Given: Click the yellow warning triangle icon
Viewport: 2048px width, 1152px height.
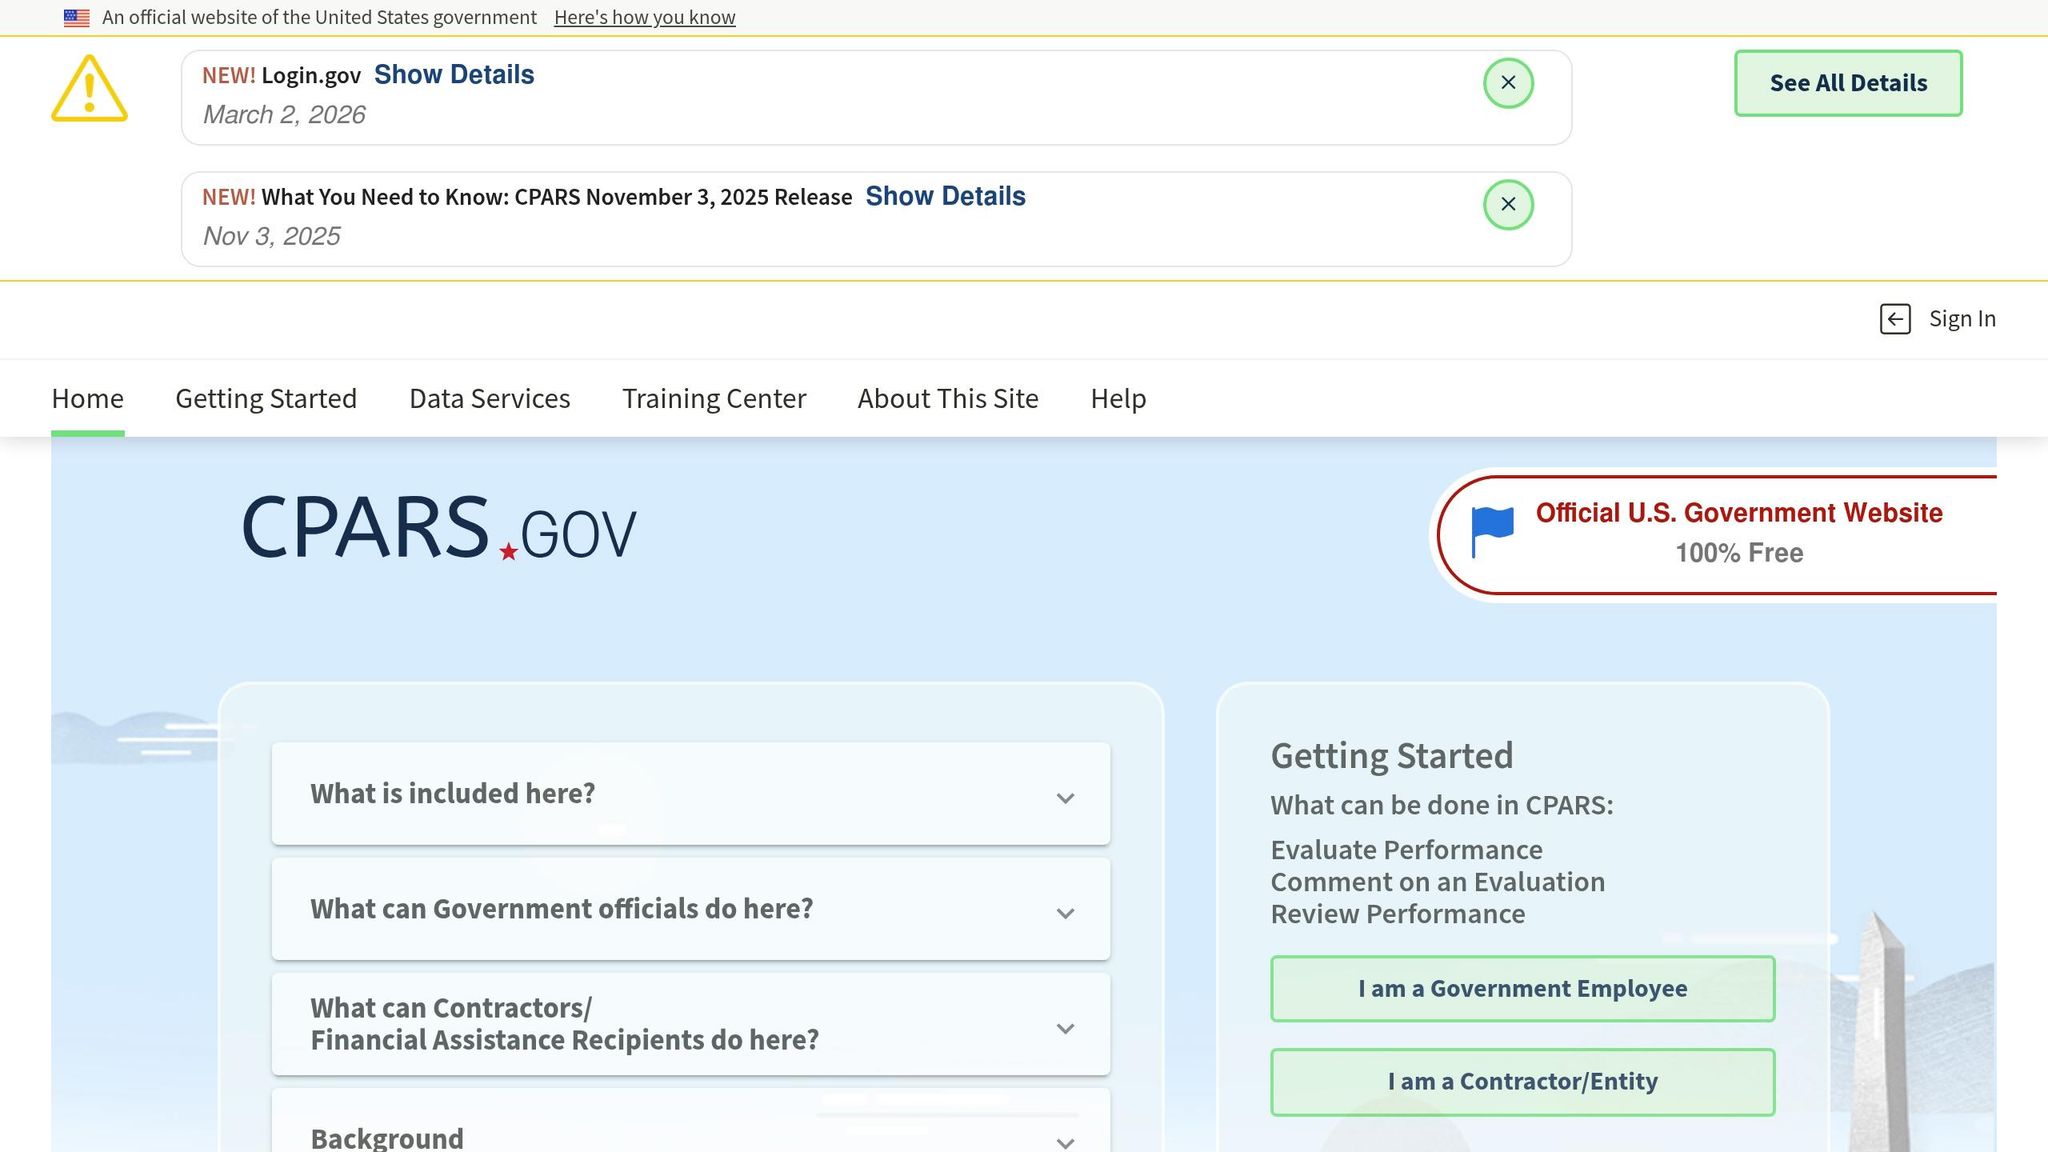Looking at the screenshot, I should [x=89, y=89].
